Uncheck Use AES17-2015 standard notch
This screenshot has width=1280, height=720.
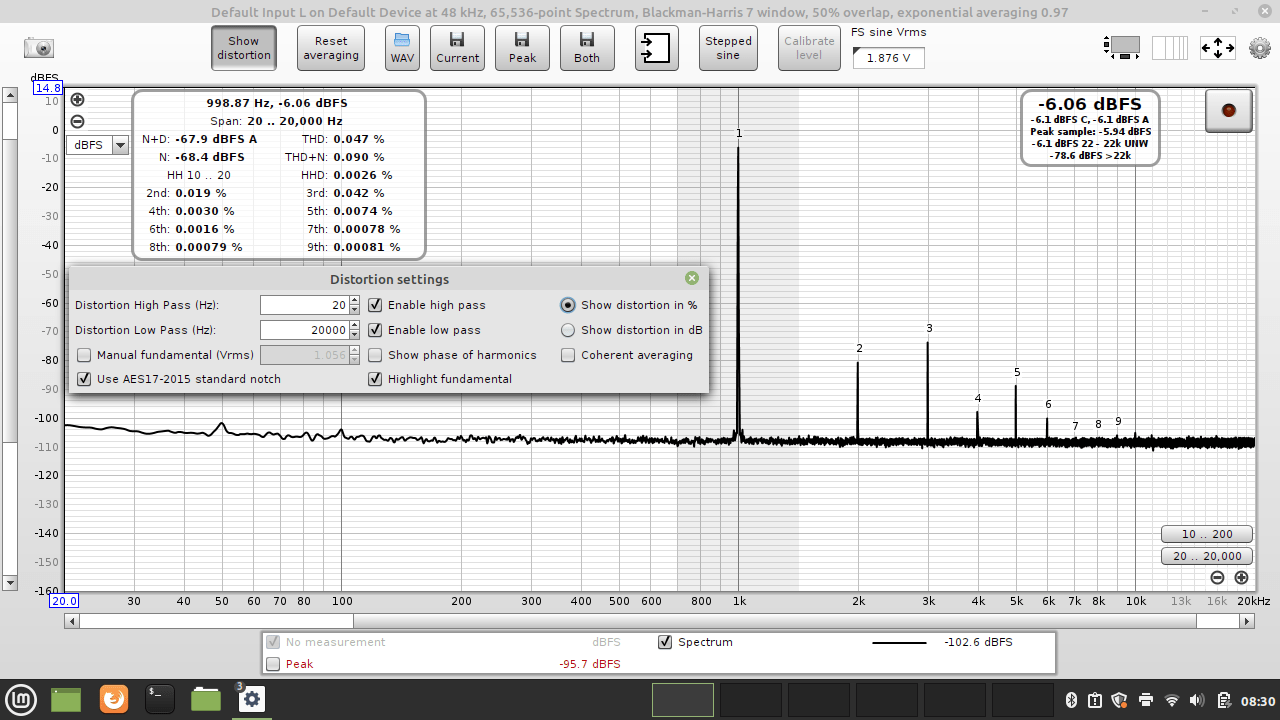tap(84, 379)
